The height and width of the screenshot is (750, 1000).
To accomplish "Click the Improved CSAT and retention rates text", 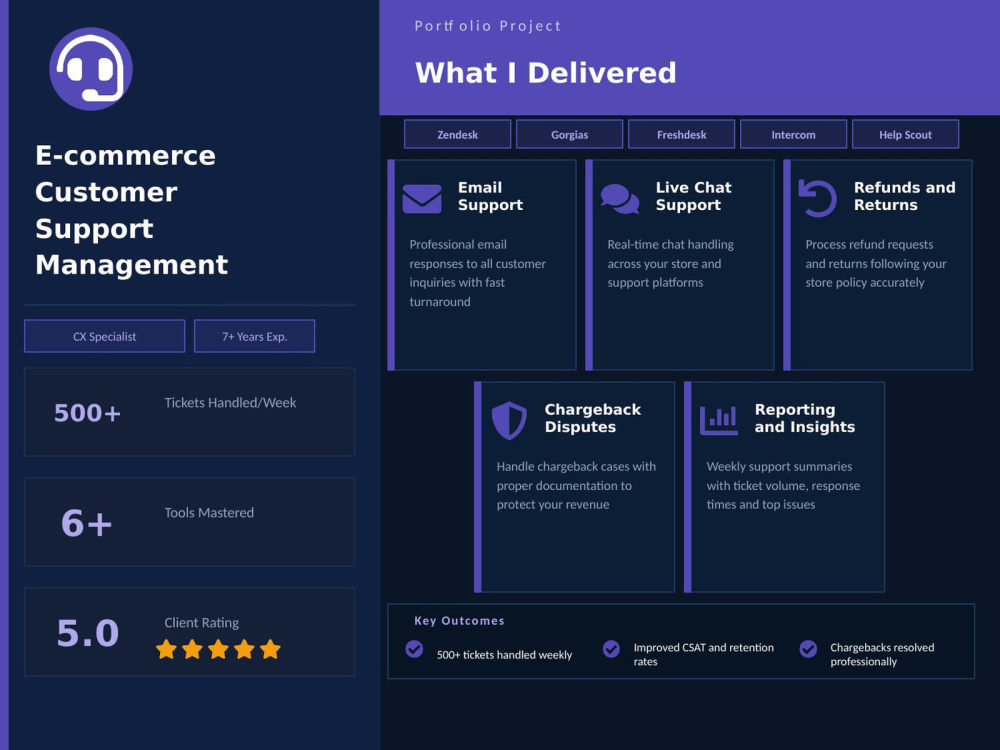I will 703,654.
